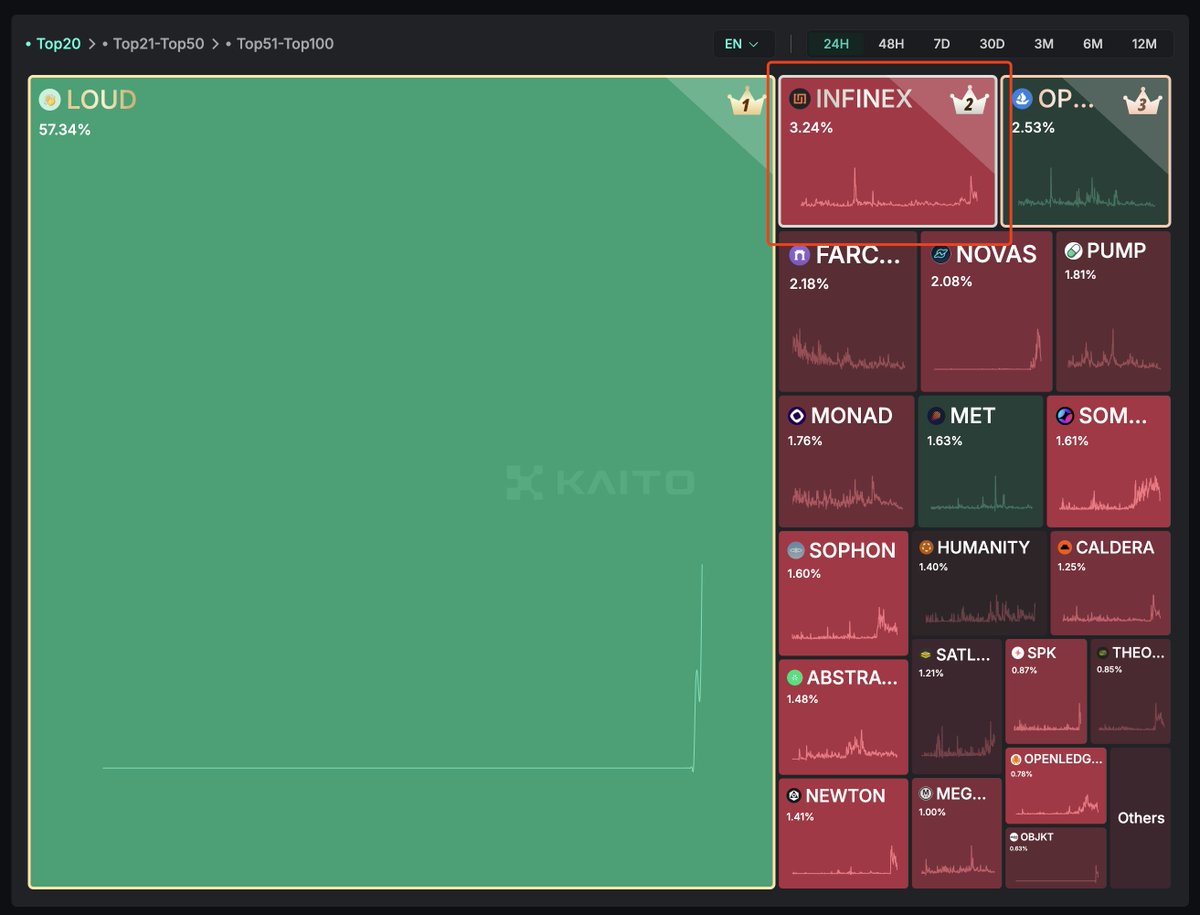
Task: Select the 24H time range tab
Action: [836, 44]
